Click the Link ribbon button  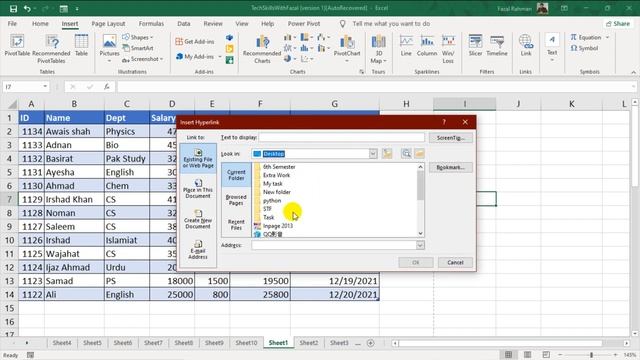(x=526, y=46)
